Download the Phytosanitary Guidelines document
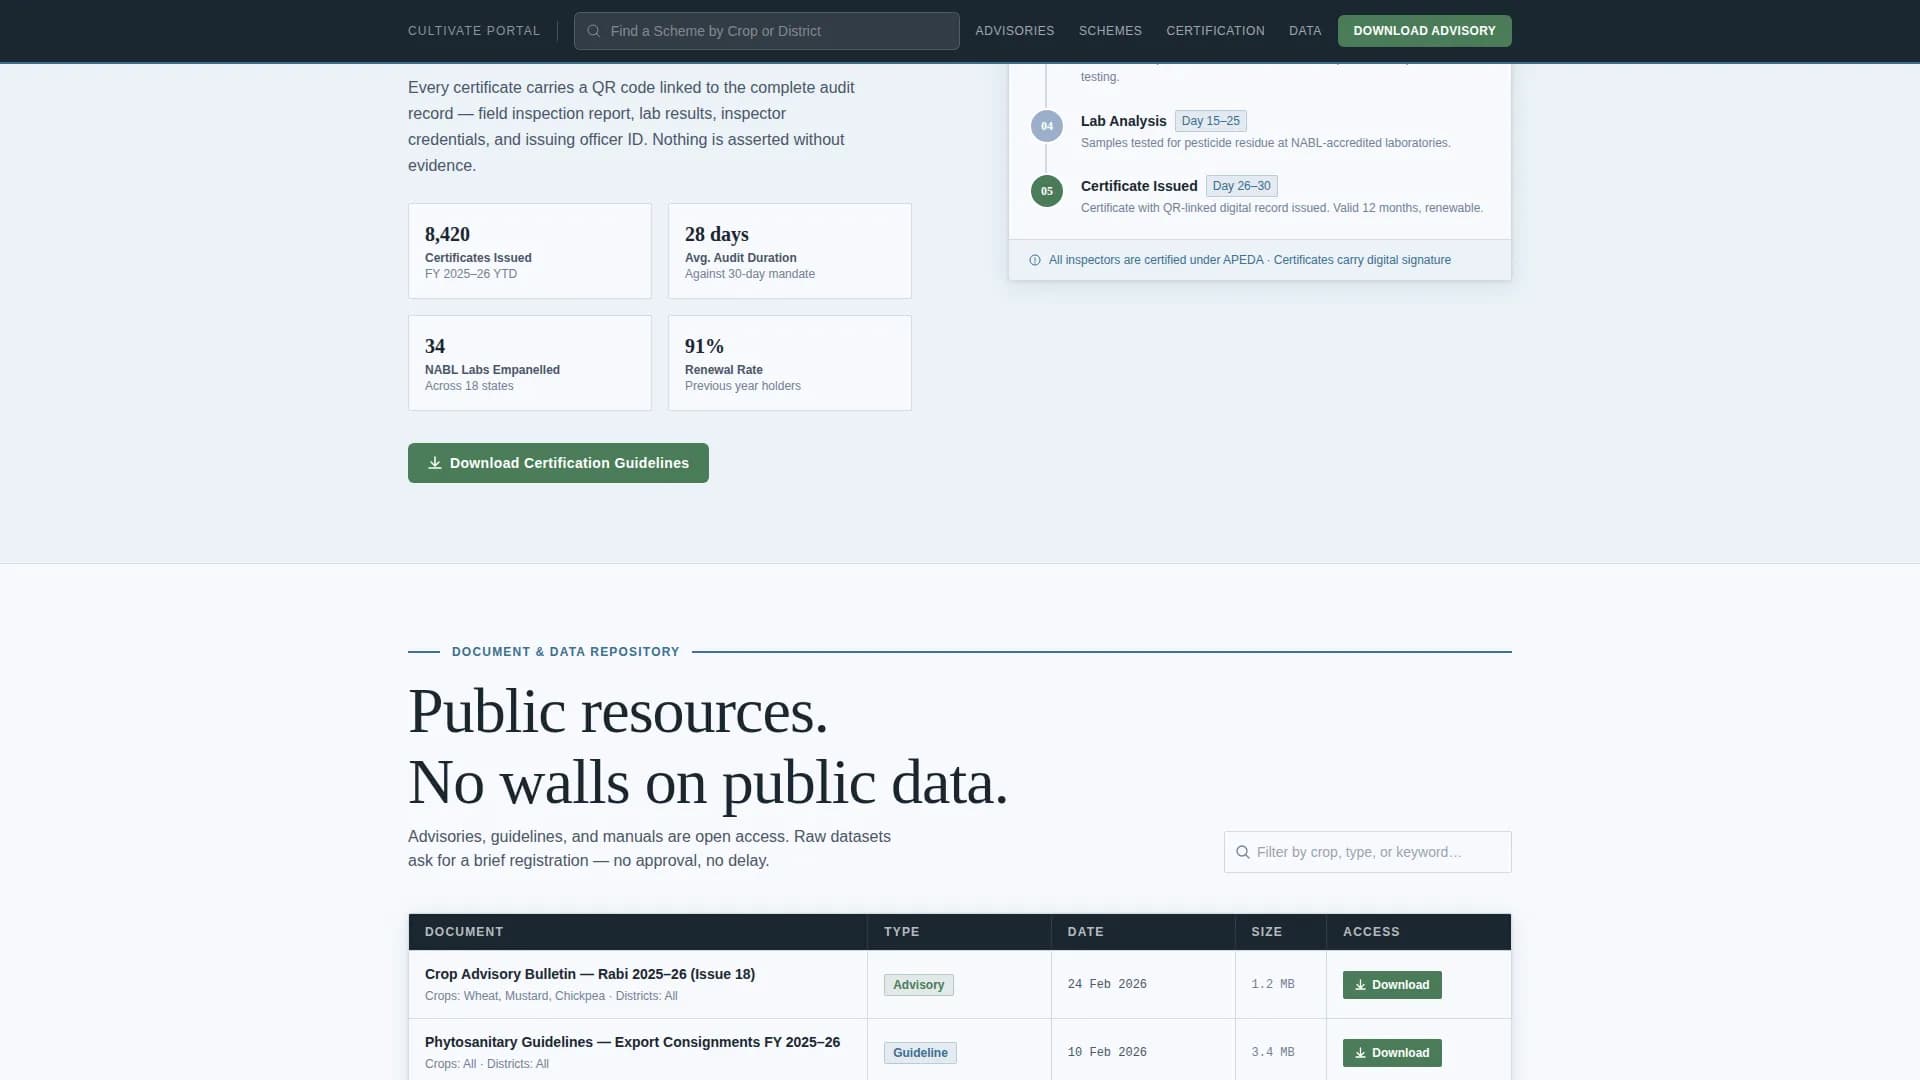1920x1080 pixels. pyautogui.click(x=1392, y=1053)
